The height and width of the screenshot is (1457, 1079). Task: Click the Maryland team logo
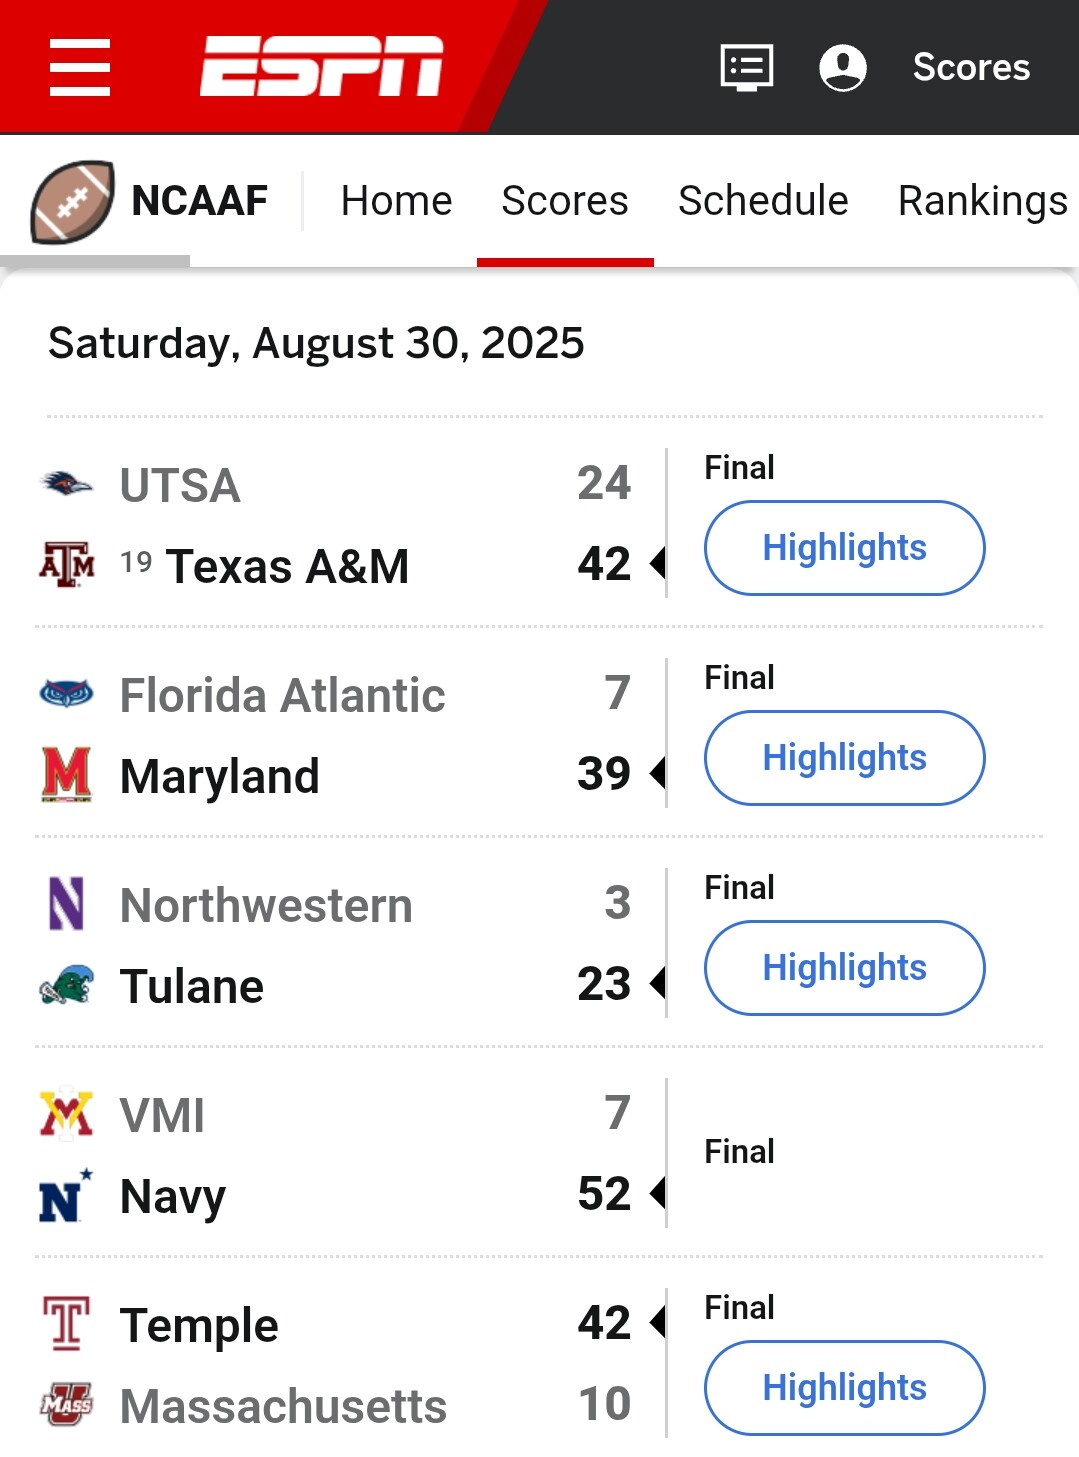(x=67, y=774)
